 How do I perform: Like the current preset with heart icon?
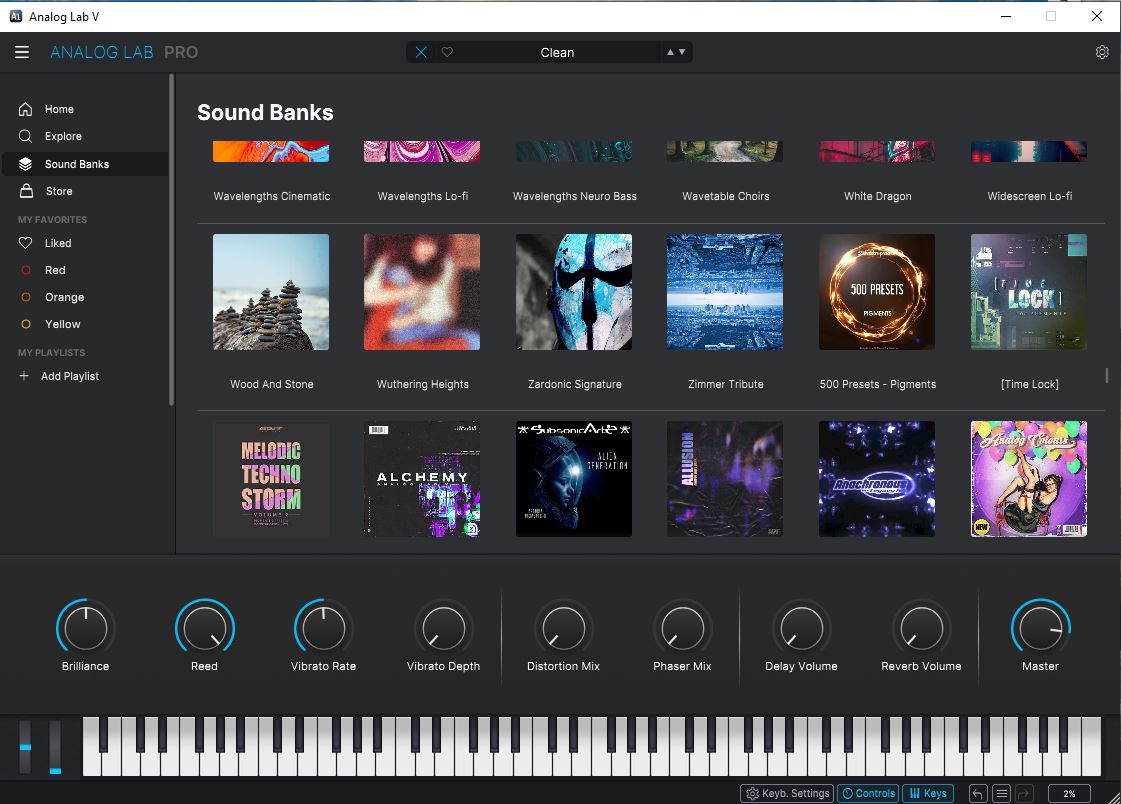tap(447, 52)
